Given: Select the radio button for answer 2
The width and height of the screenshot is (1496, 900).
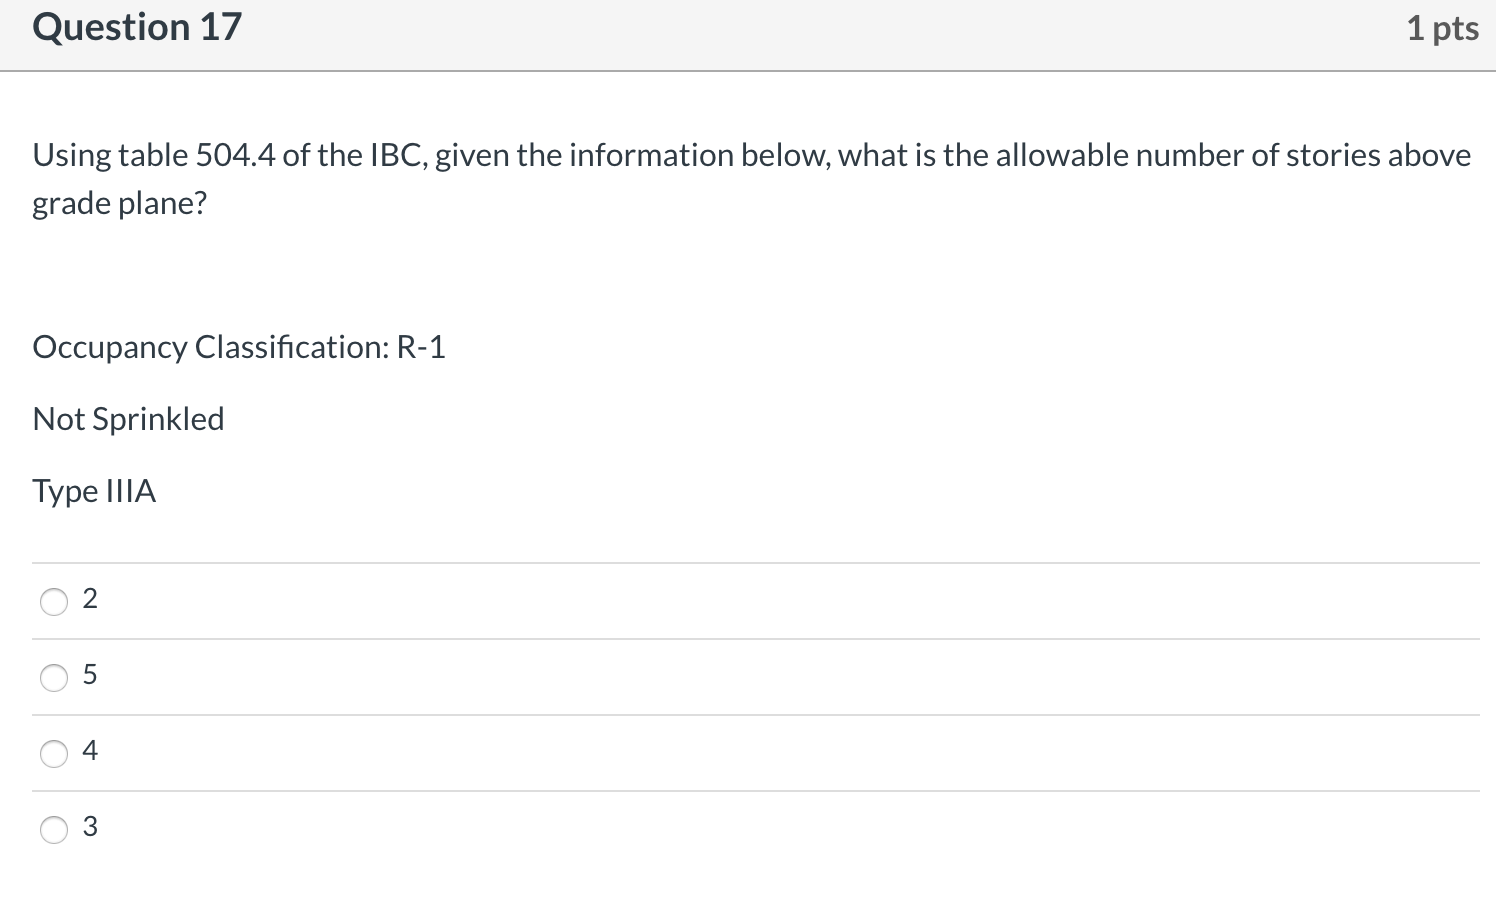Looking at the screenshot, I should pyautogui.click(x=54, y=601).
